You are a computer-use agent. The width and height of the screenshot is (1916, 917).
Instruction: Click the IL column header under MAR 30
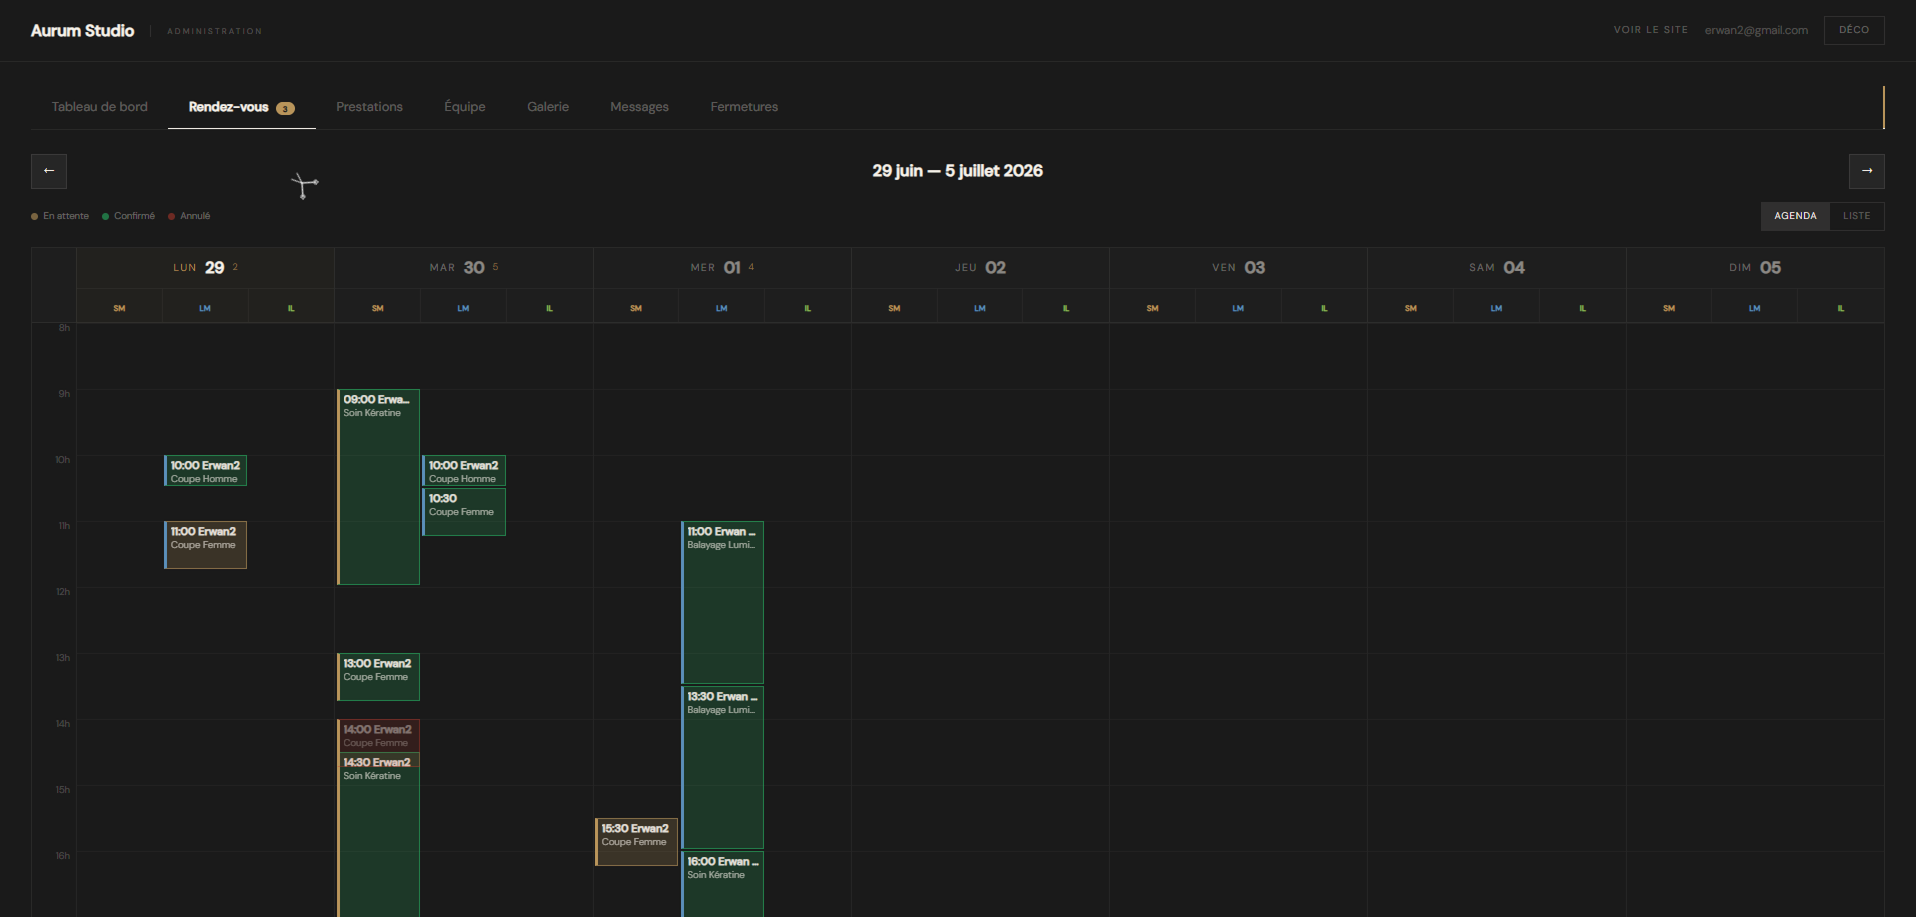point(550,308)
